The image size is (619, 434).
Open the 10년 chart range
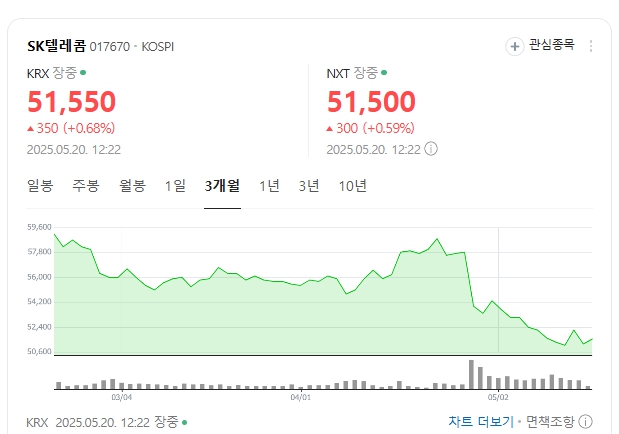pyautogui.click(x=353, y=186)
